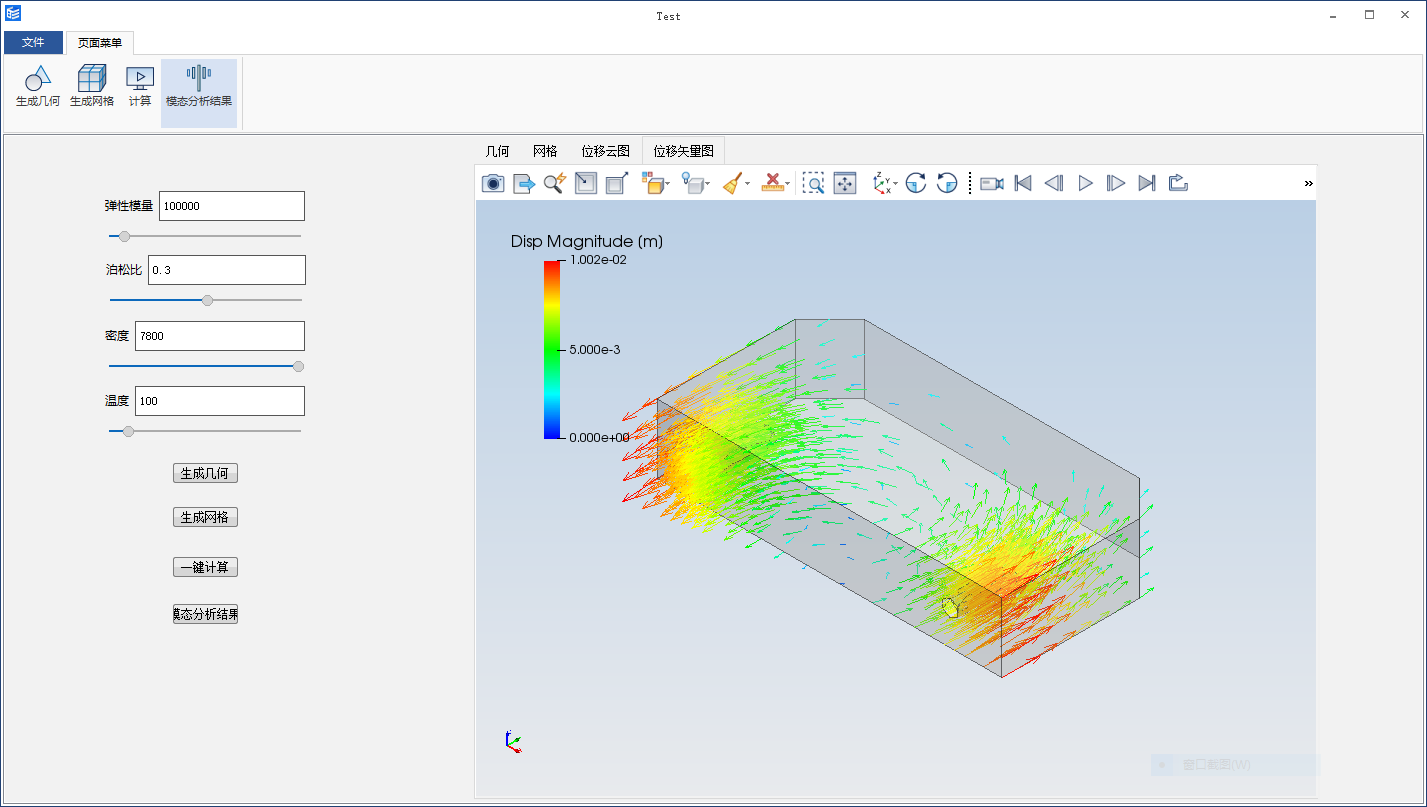Click the application icon in title bar
Screen dimensions: 1427x807
[x=13, y=14]
